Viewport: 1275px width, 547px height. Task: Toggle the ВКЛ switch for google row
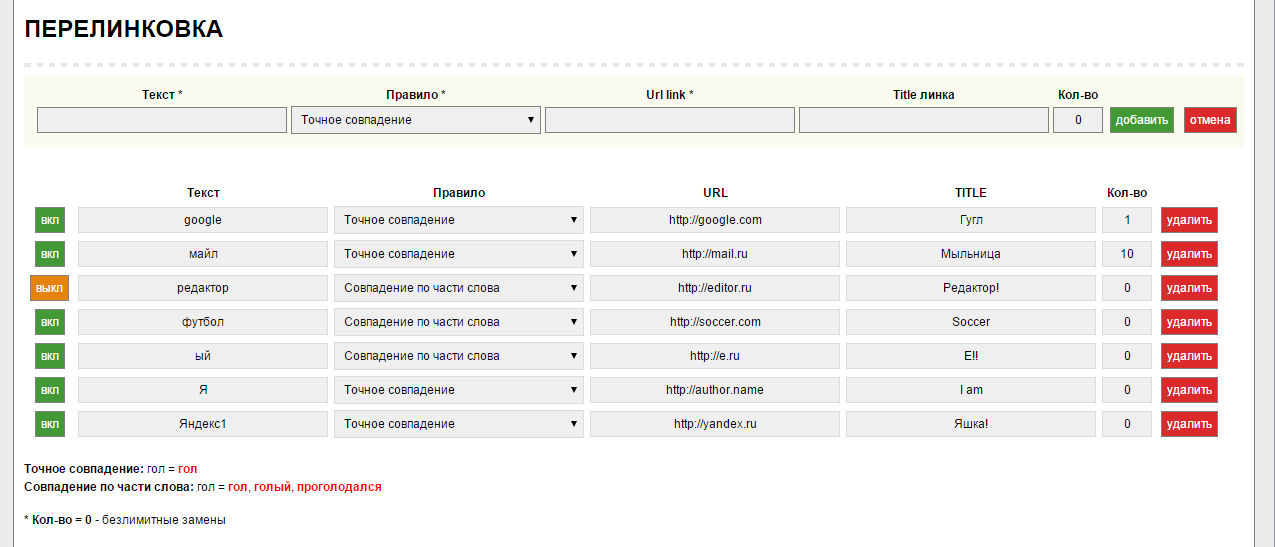tap(50, 220)
